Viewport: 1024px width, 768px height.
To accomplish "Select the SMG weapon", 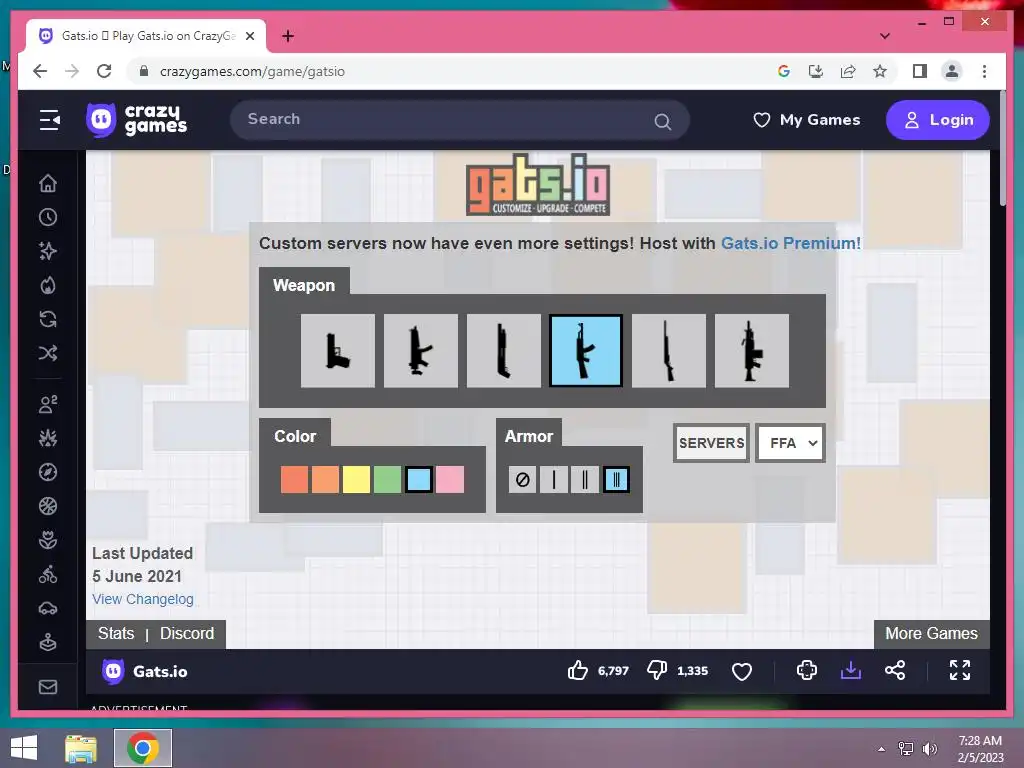I will tap(421, 351).
